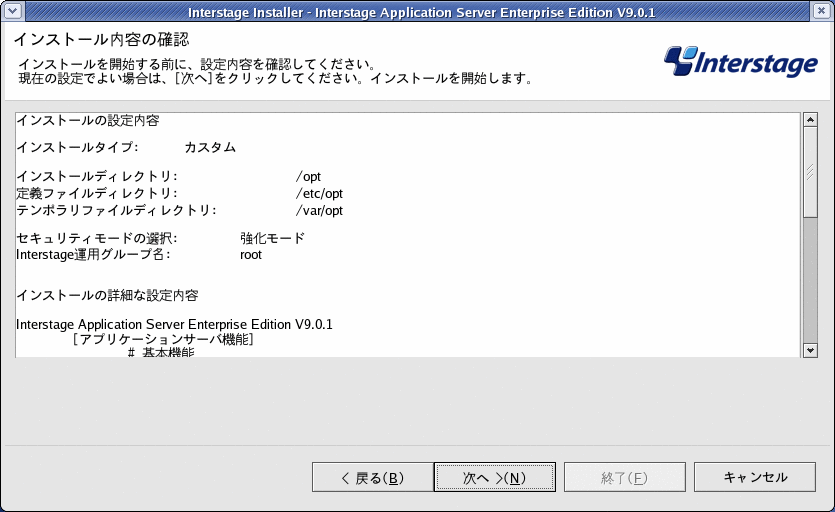Click the vertical scrollbar thumb
This screenshot has height=512, width=835.
click(x=810, y=172)
